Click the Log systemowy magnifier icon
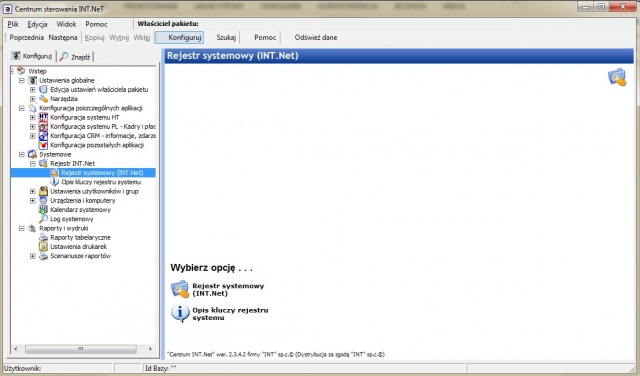The image size is (640, 376). (43, 219)
